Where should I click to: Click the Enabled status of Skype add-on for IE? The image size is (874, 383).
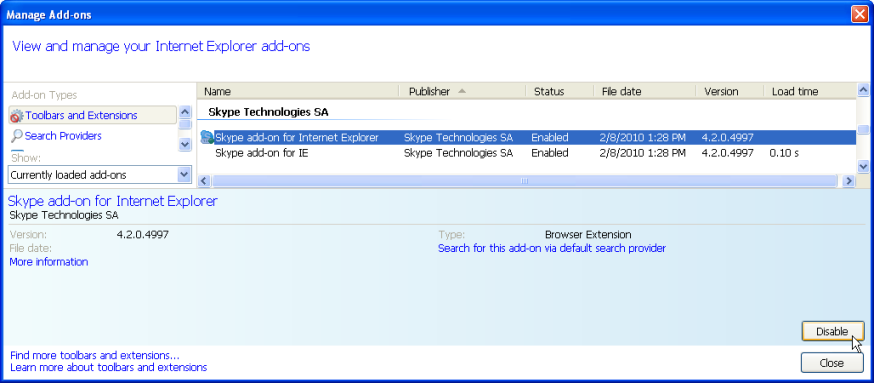click(x=550, y=153)
